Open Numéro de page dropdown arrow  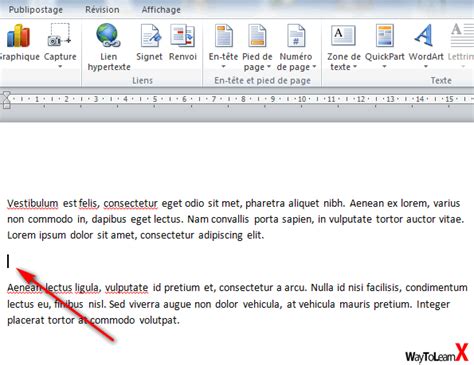(314, 67)
